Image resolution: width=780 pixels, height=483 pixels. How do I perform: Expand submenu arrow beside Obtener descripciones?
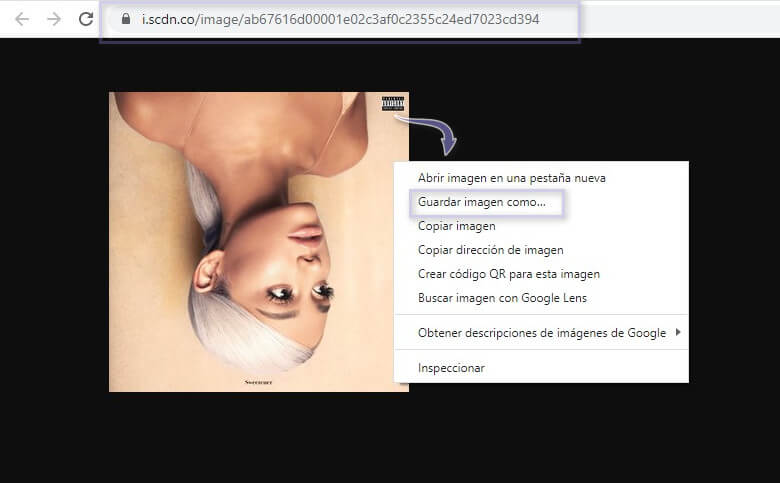pos(678,332)
